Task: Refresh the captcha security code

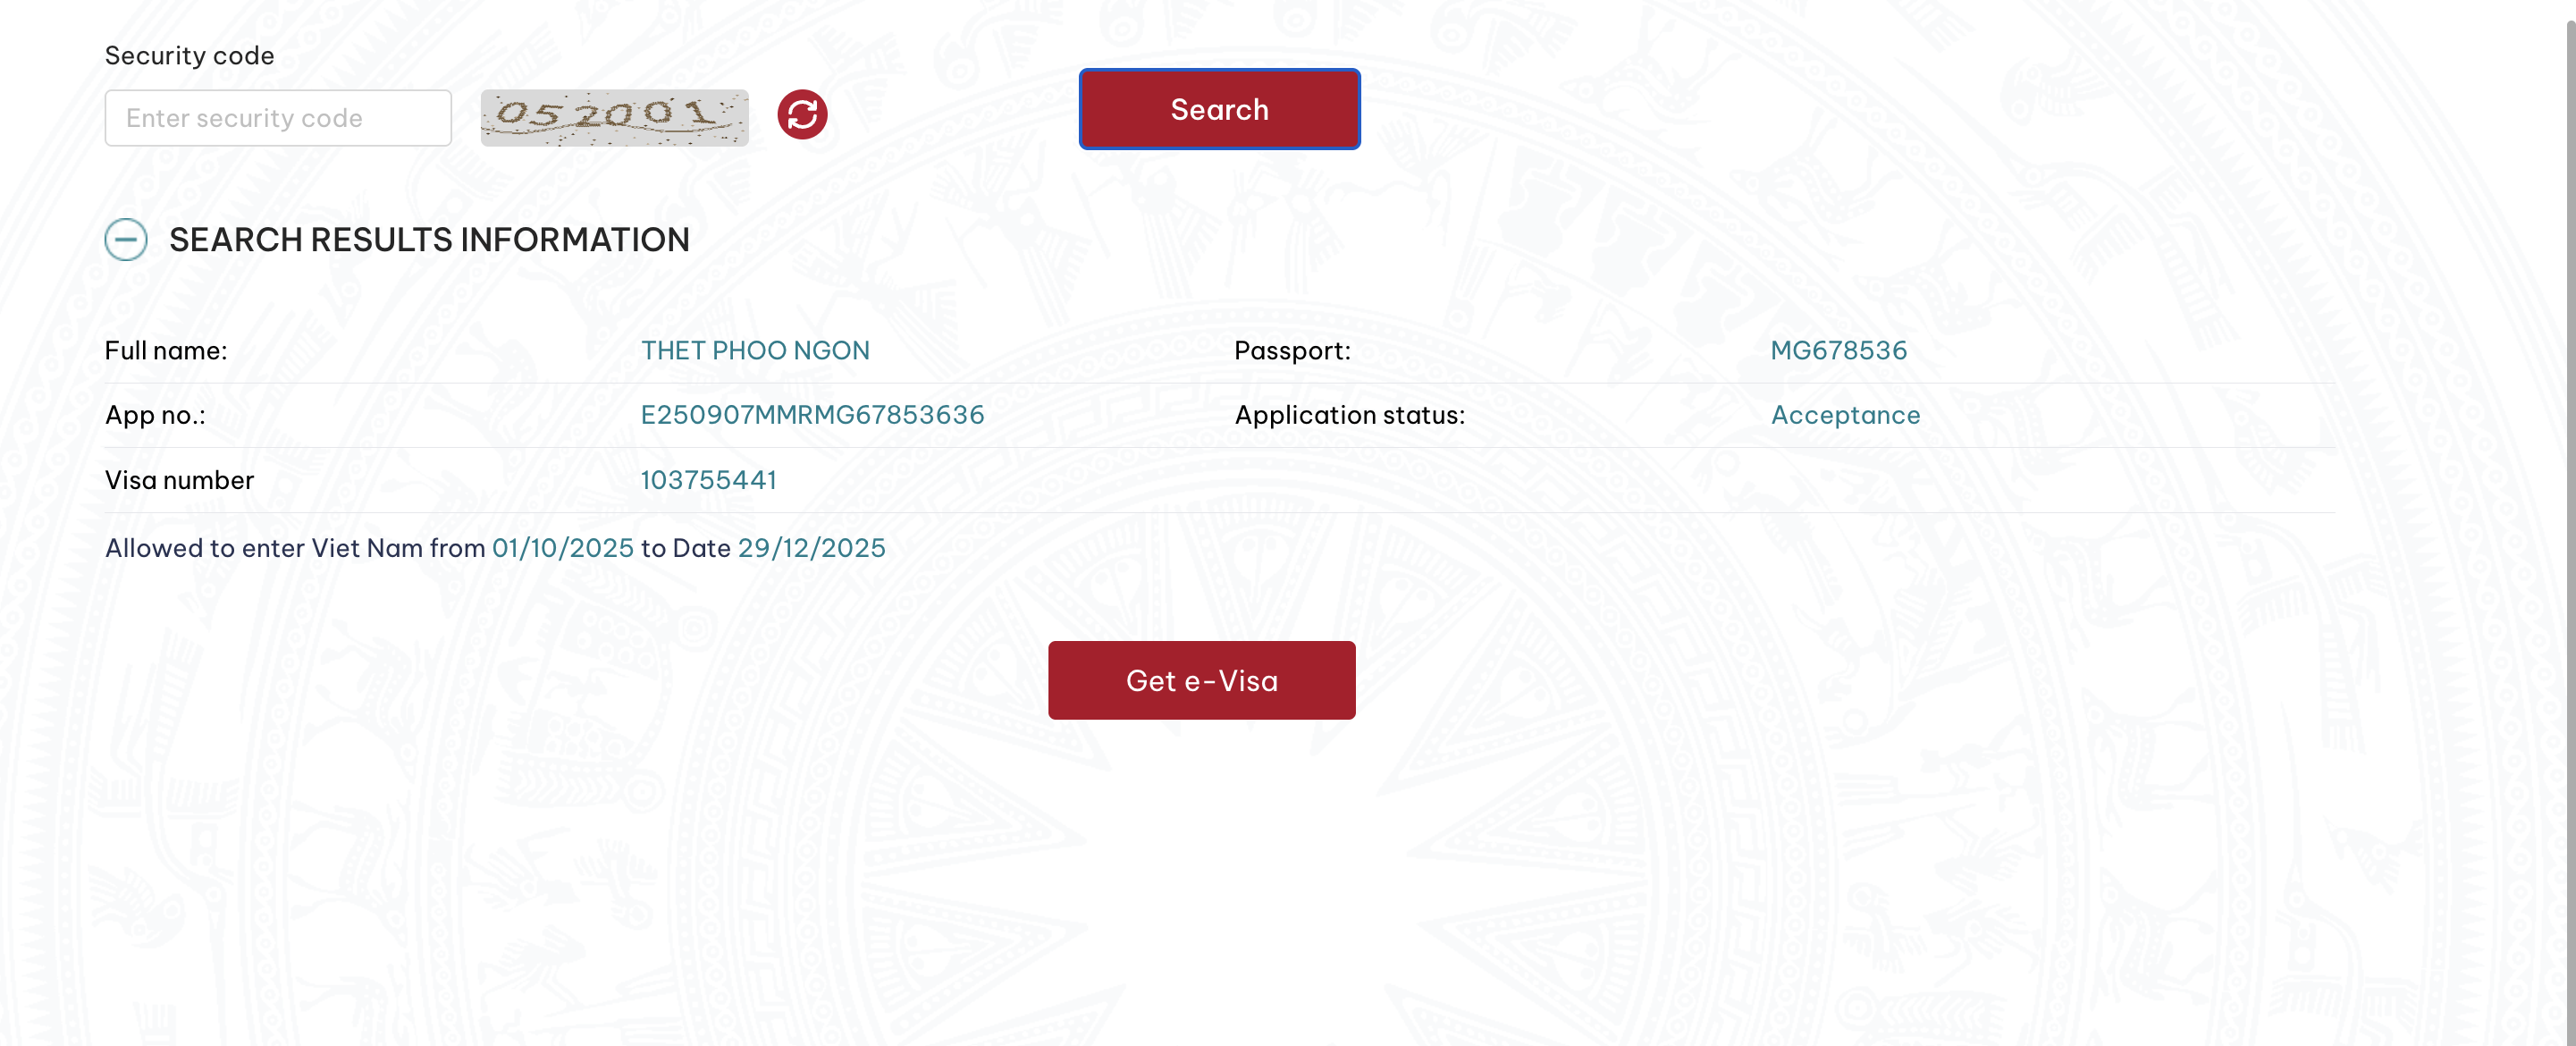Action: coord(802,115)
